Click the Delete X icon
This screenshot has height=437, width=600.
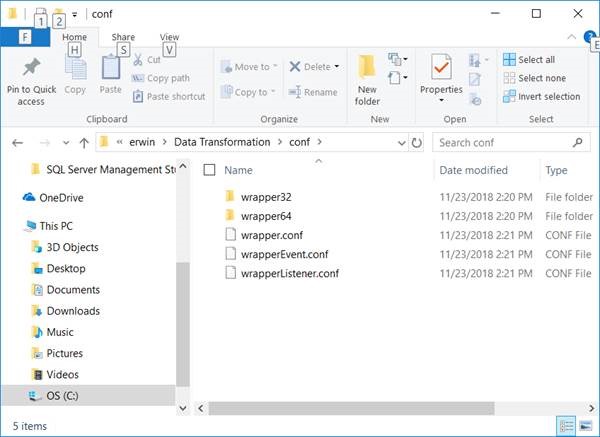coord(295,67)
